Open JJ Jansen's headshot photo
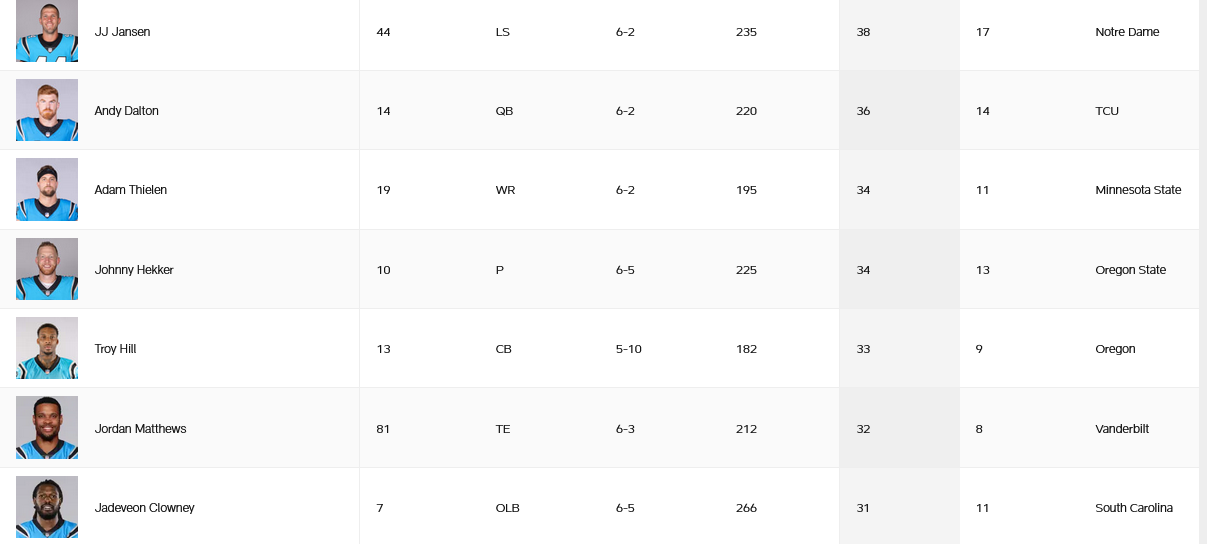Screen dimensions: 1207x544 click(x=47, y=31)
